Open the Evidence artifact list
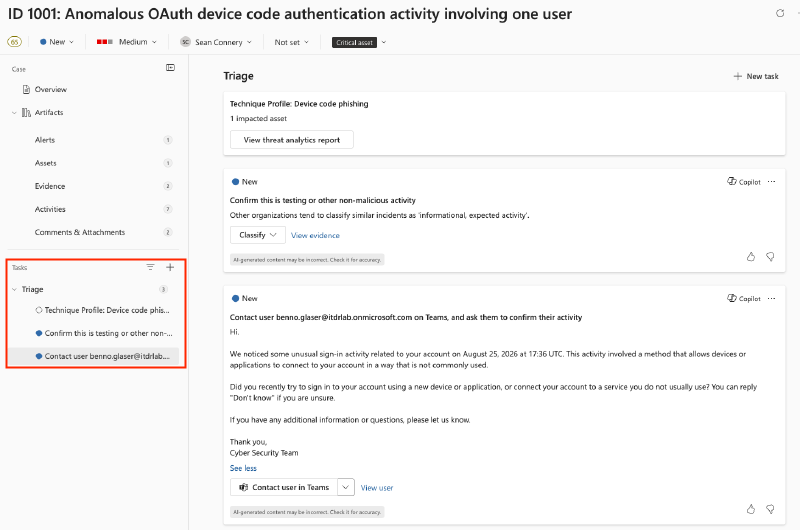 [50, 186]
